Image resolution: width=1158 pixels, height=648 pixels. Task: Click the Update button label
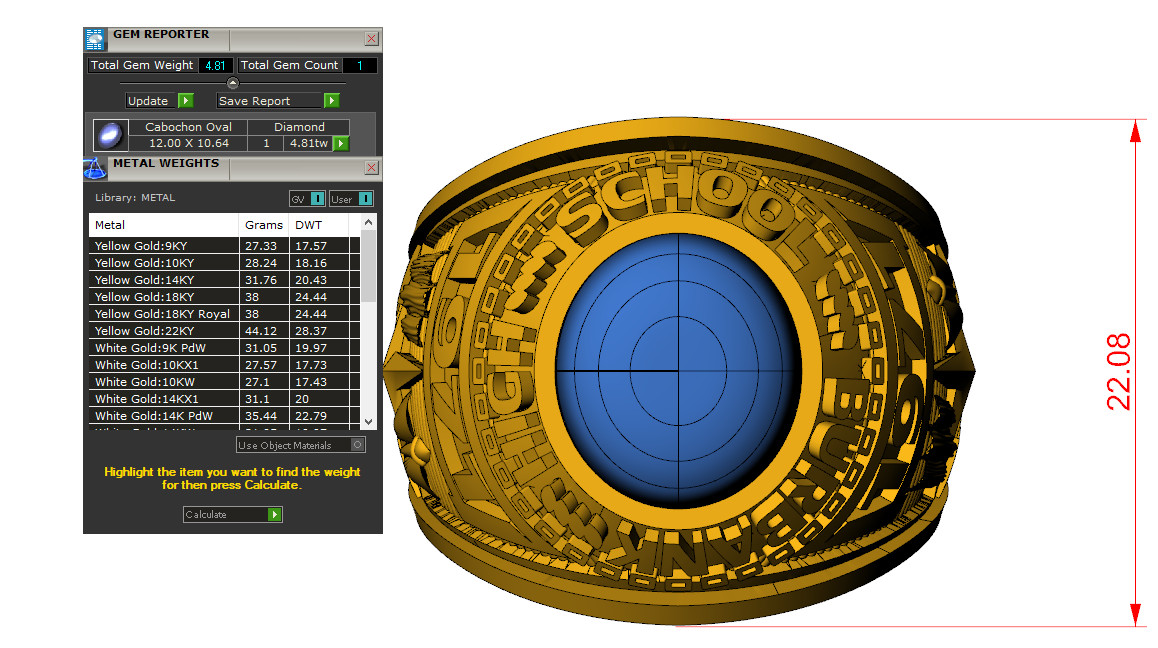[x=149, y=101]
